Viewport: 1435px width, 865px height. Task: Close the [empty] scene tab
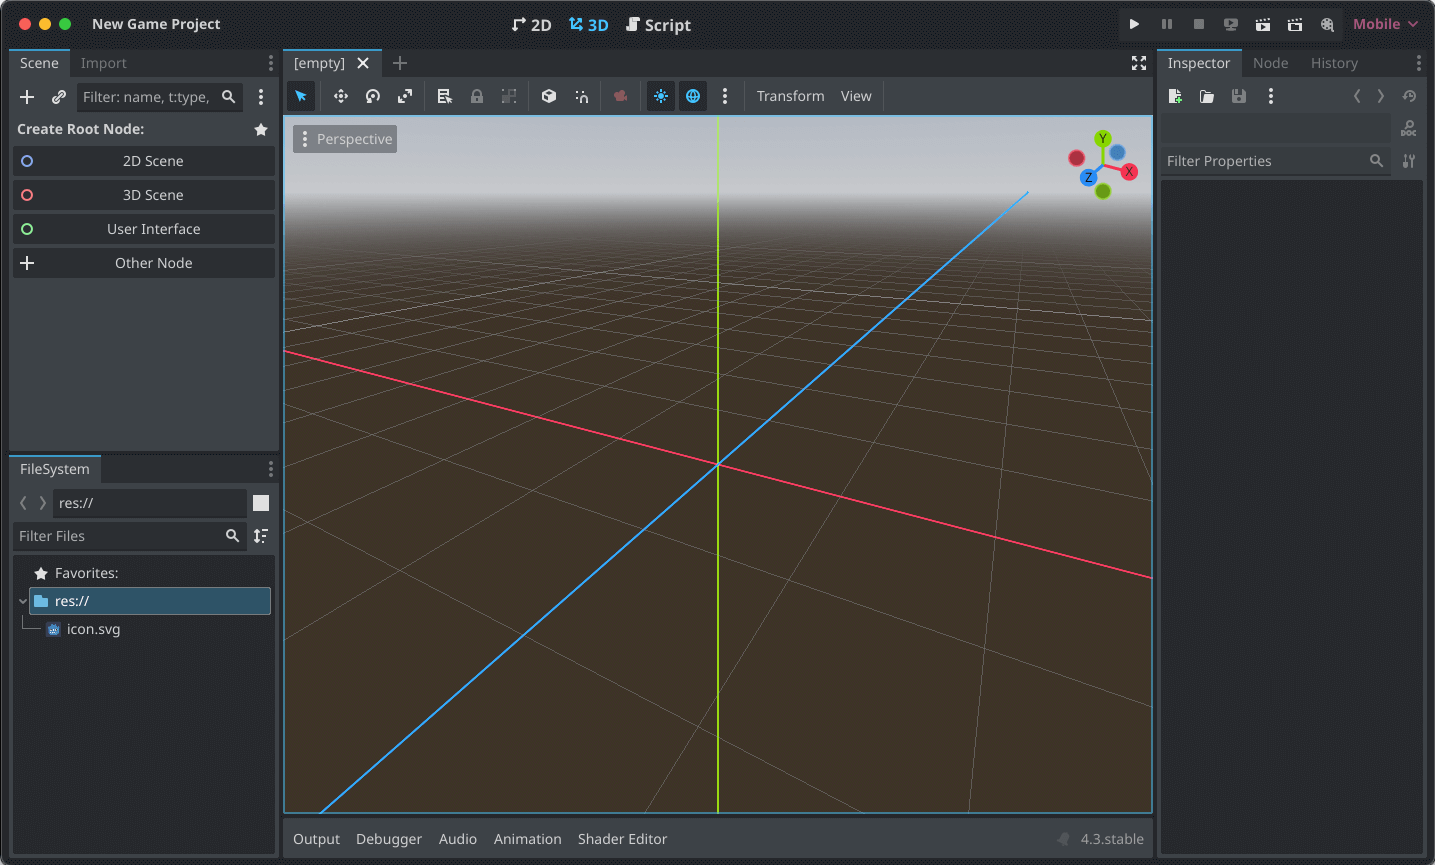pyautogui.click(x=363, y=63)
